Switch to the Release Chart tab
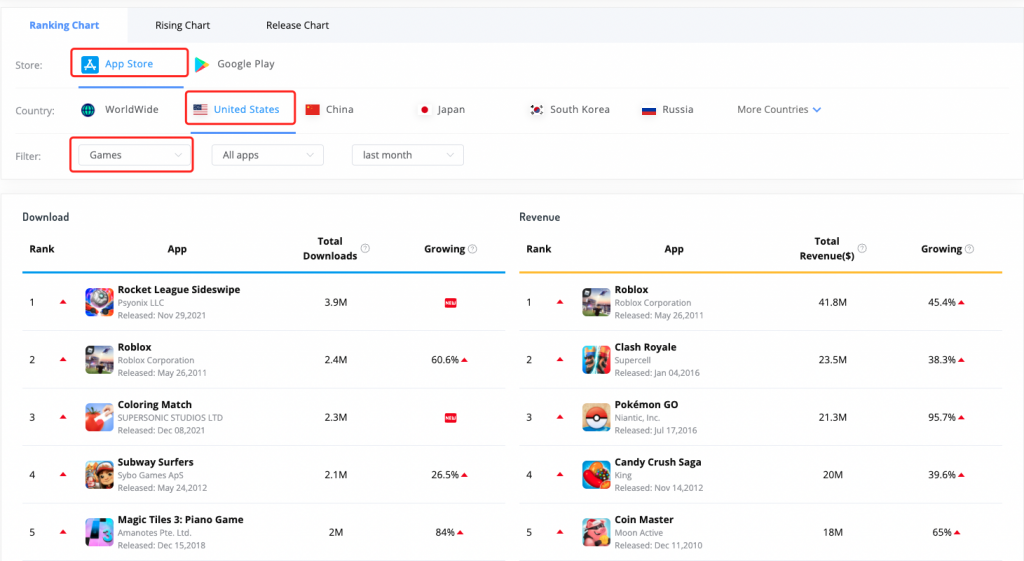 click(x=297, y=25)
